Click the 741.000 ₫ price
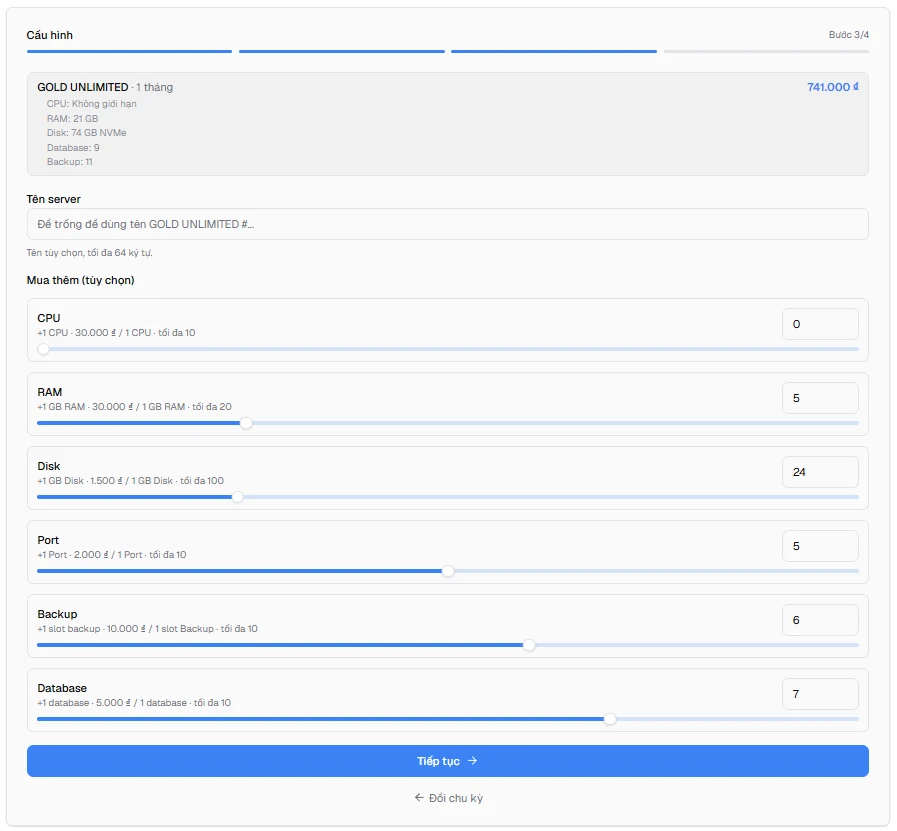This screenshot has height=831, width=897. pos(833,87)
